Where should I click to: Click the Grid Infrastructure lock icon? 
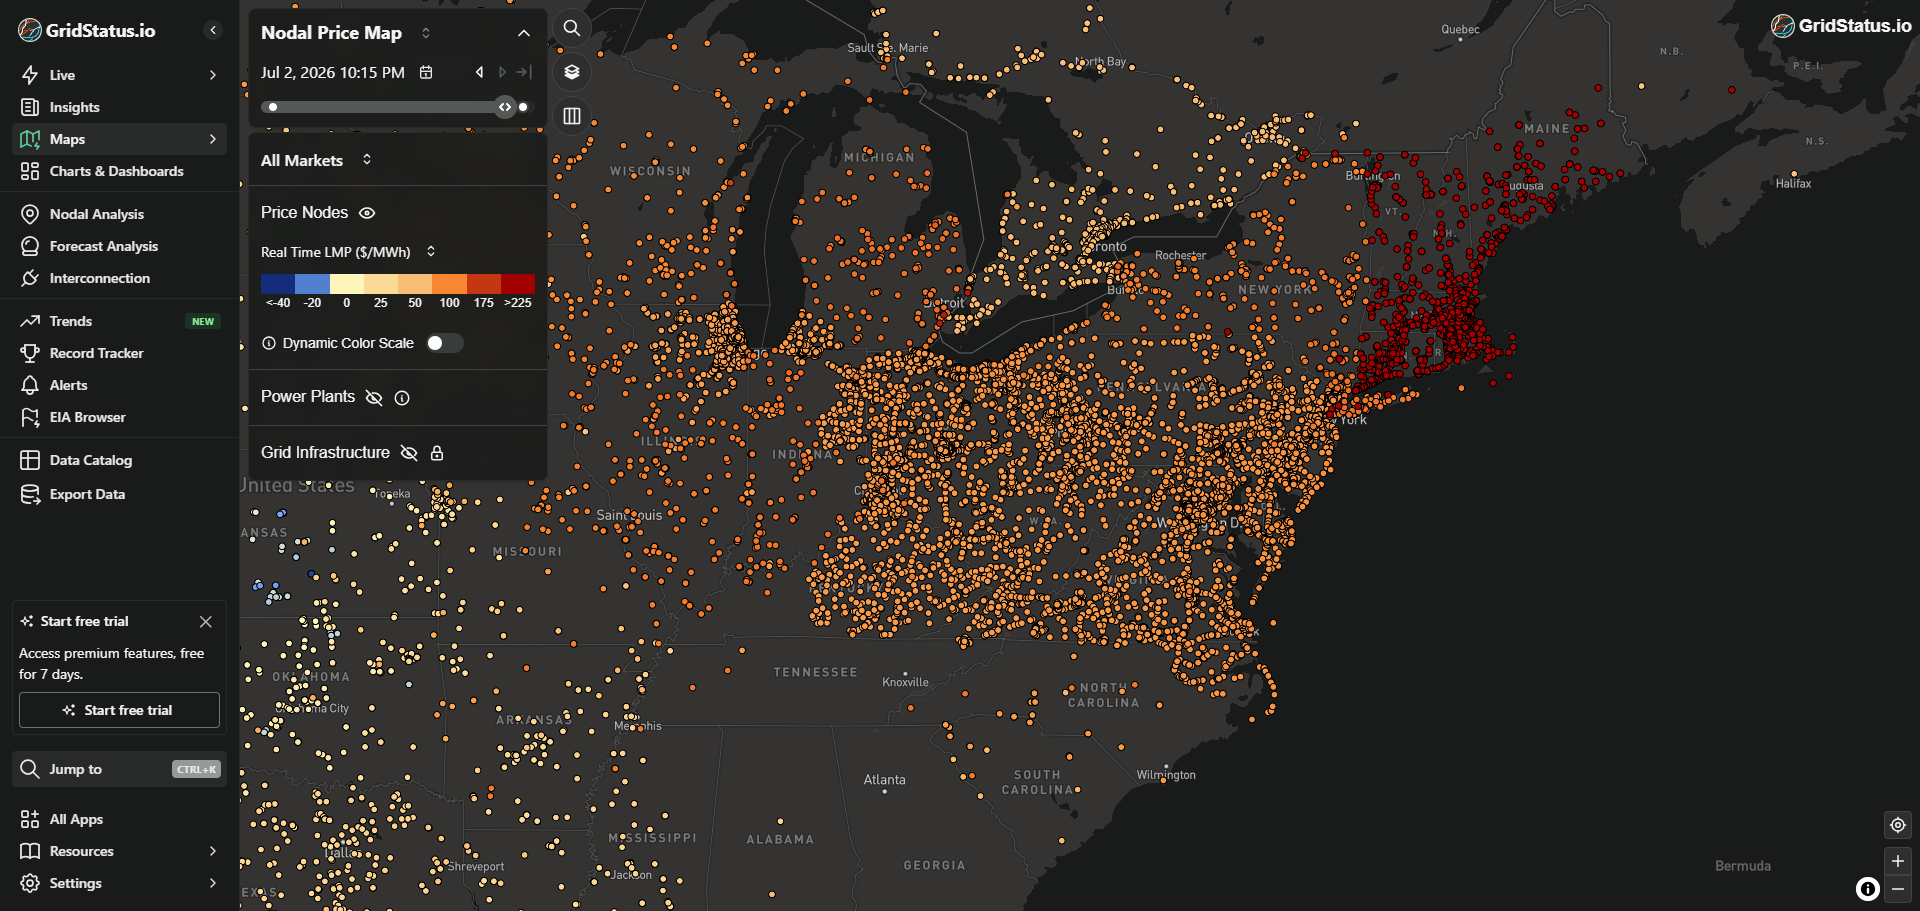[x=437, y=453]
